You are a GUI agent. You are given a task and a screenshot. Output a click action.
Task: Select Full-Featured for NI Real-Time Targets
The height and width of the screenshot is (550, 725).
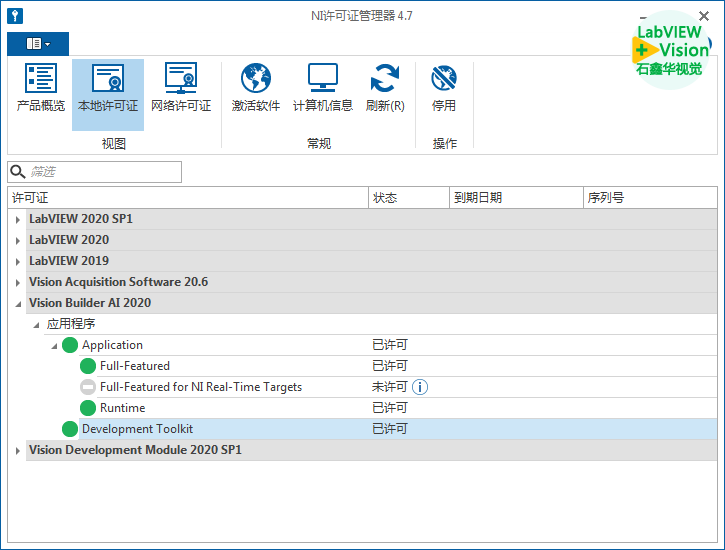(200, 387)
